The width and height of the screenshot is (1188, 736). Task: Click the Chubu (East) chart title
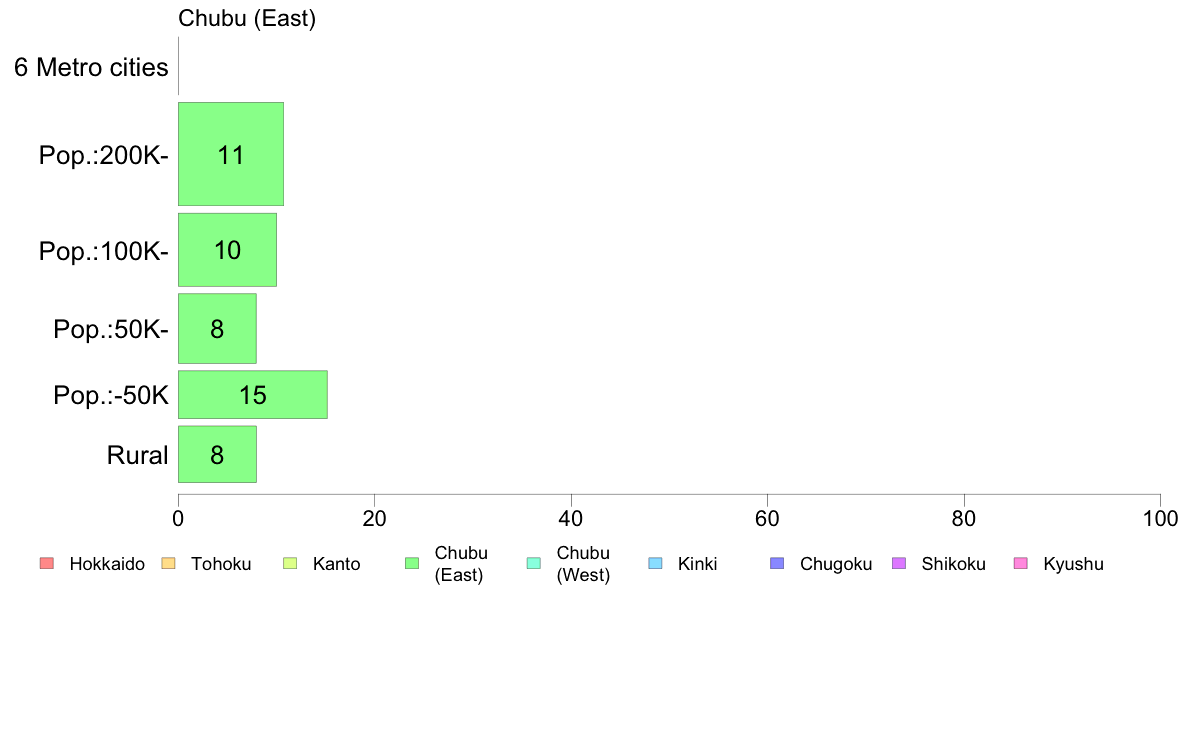pos(247,18)
